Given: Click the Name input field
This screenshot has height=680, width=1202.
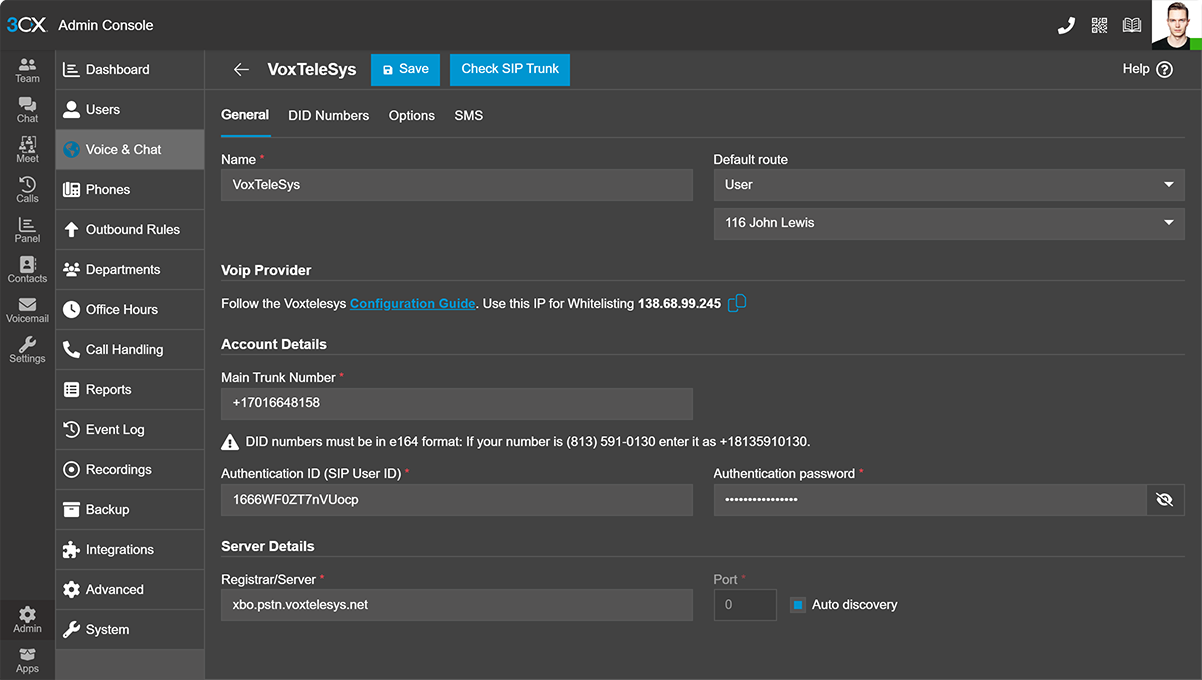Looking at the screenshot, I should point(457,185).
